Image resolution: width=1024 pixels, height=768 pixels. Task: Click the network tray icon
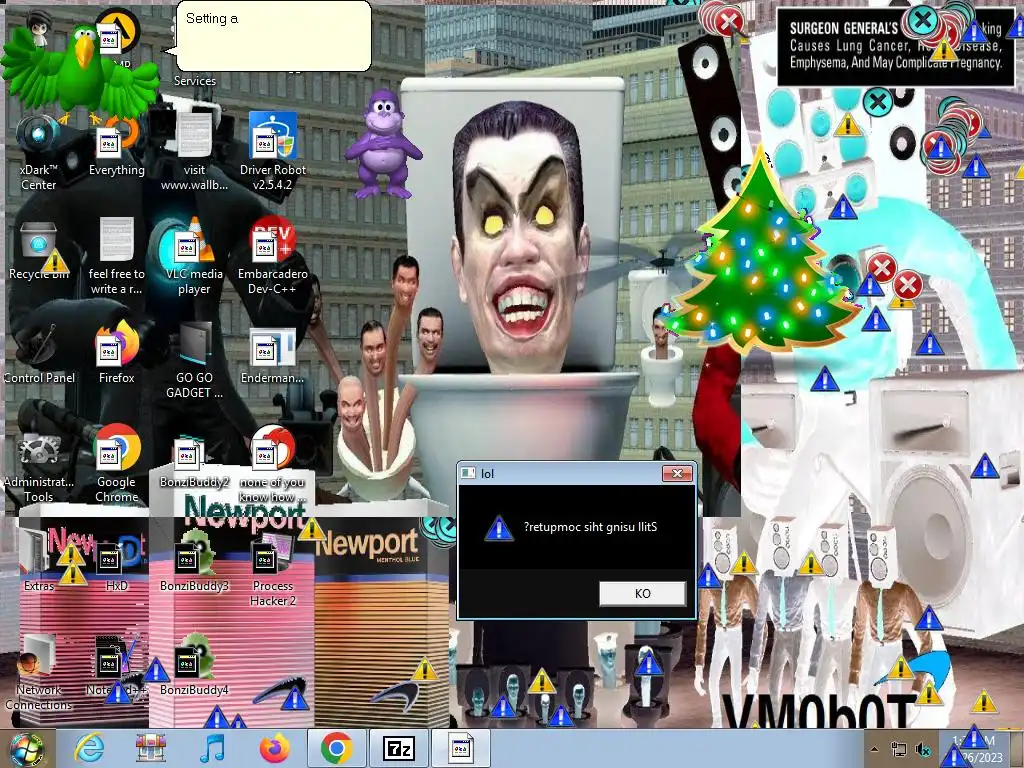pos(899,750)
